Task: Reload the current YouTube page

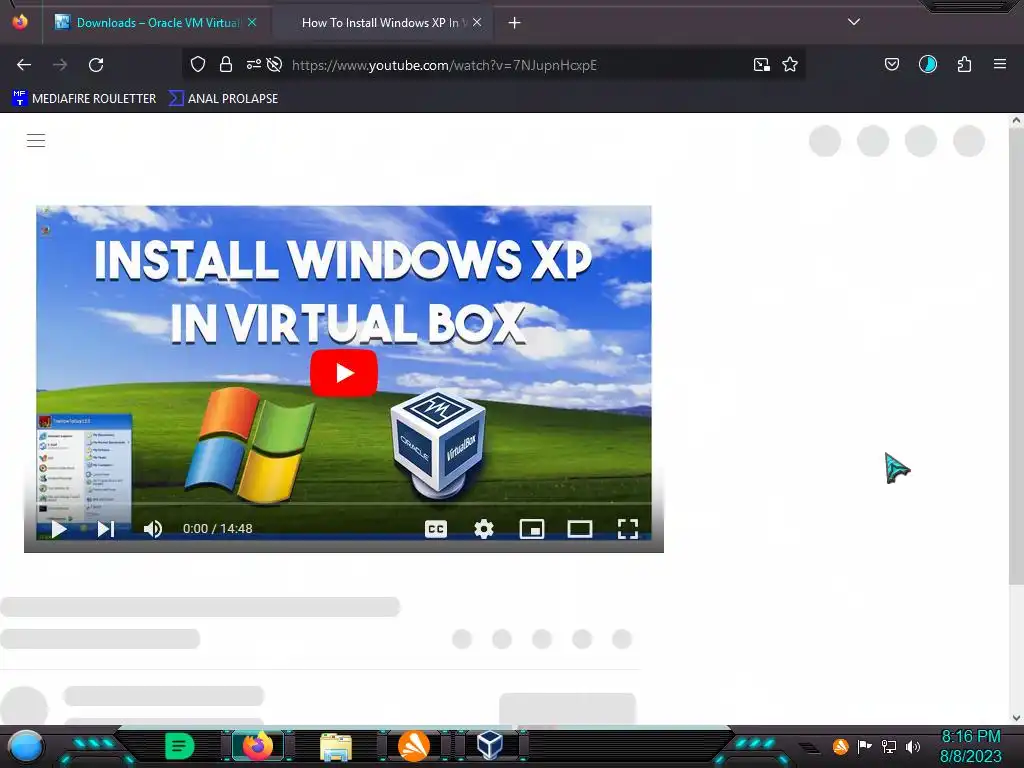Action: tap(96, 65)
